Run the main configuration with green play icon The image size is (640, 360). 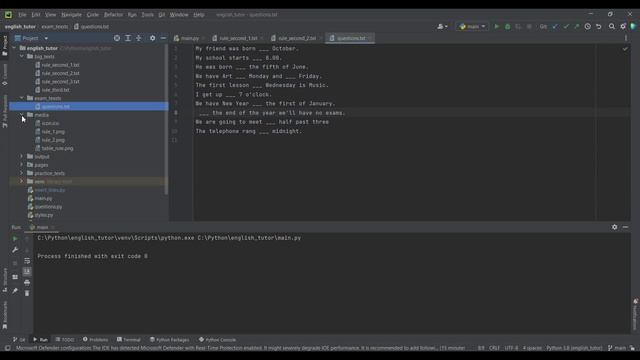(497, 27)
